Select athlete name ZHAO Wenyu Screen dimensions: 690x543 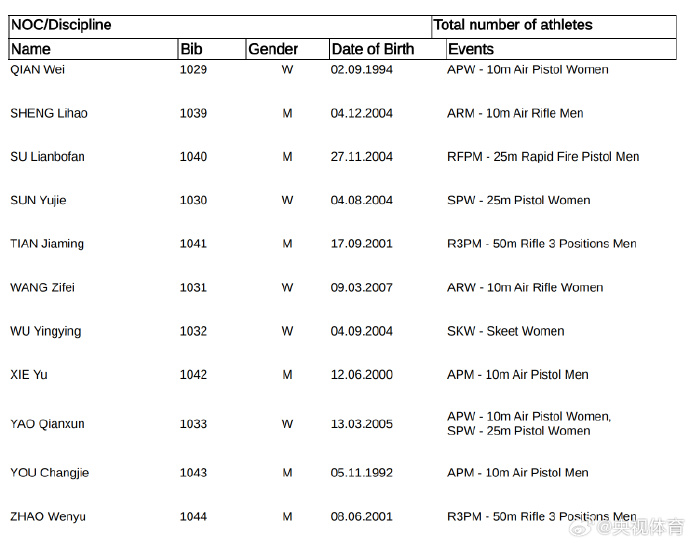click(47, 517)
